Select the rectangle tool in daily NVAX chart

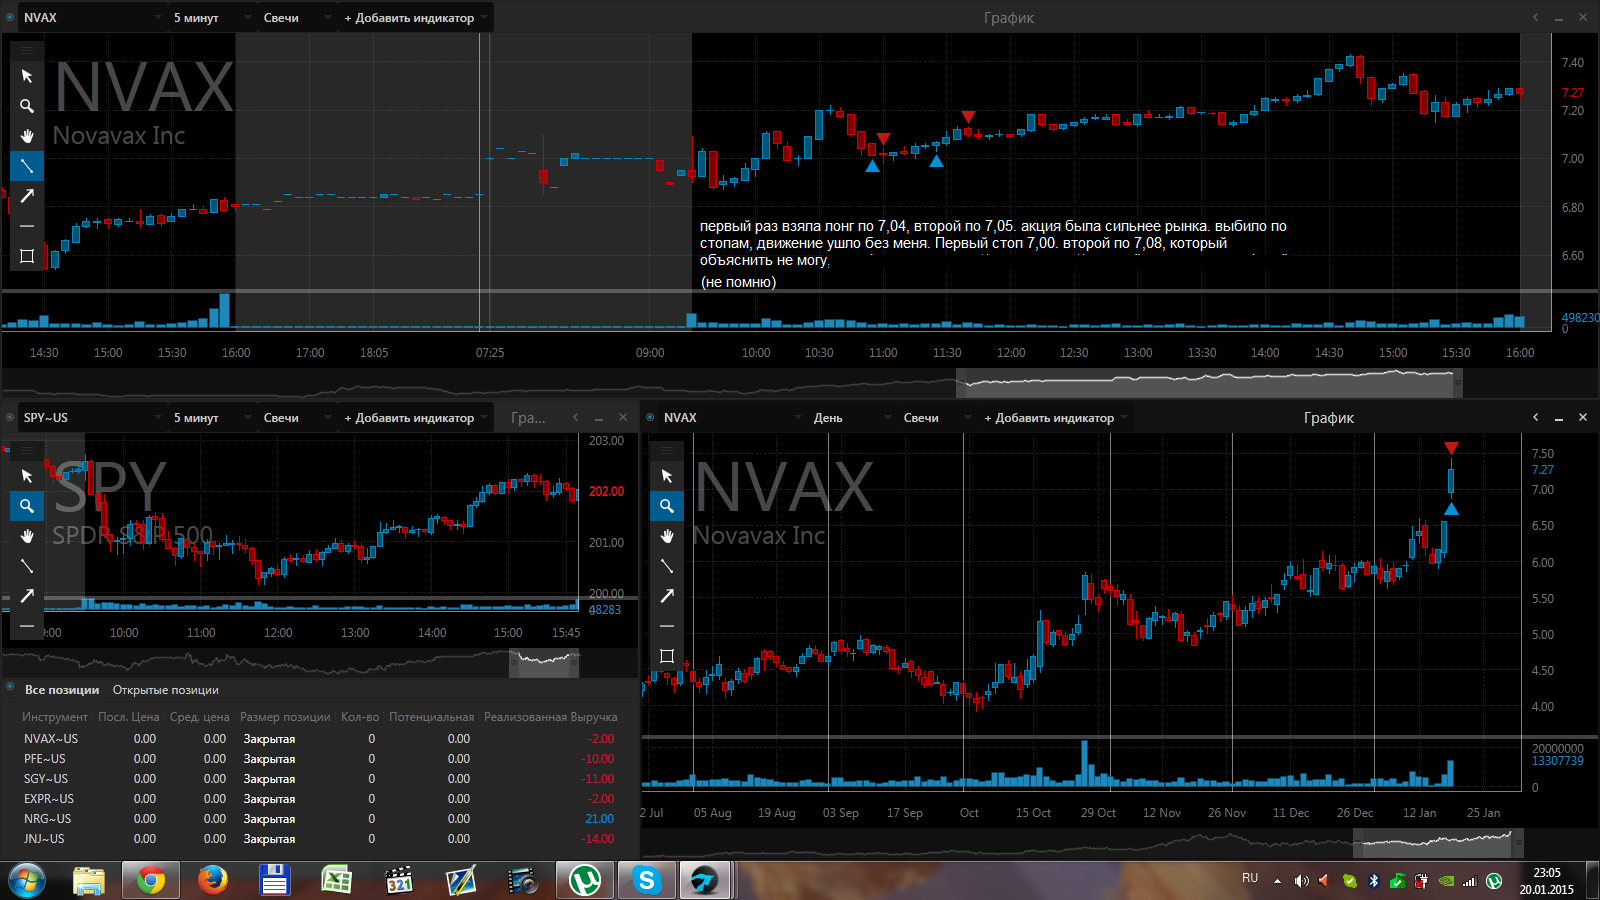[667, 656]
